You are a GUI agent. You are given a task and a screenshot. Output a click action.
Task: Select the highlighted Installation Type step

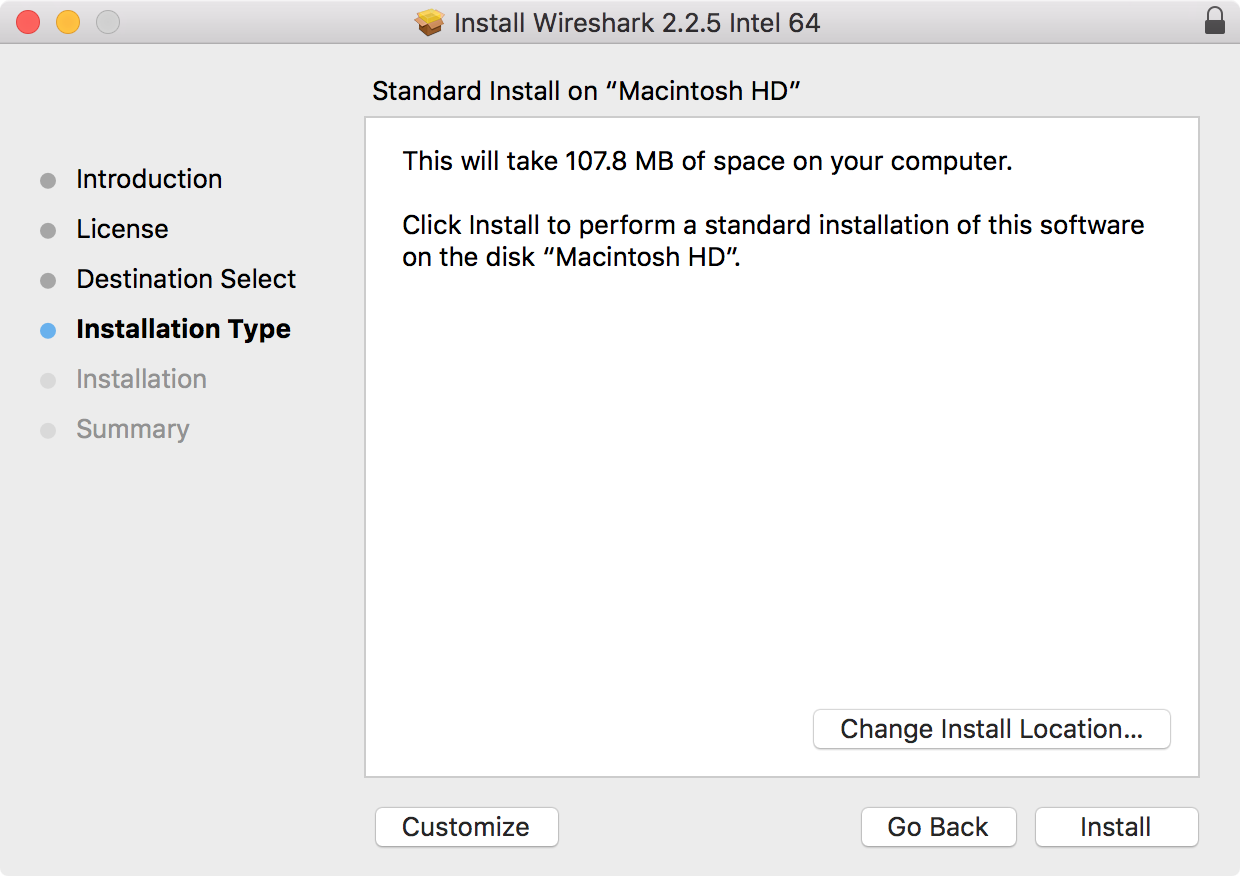pos(183,329)
